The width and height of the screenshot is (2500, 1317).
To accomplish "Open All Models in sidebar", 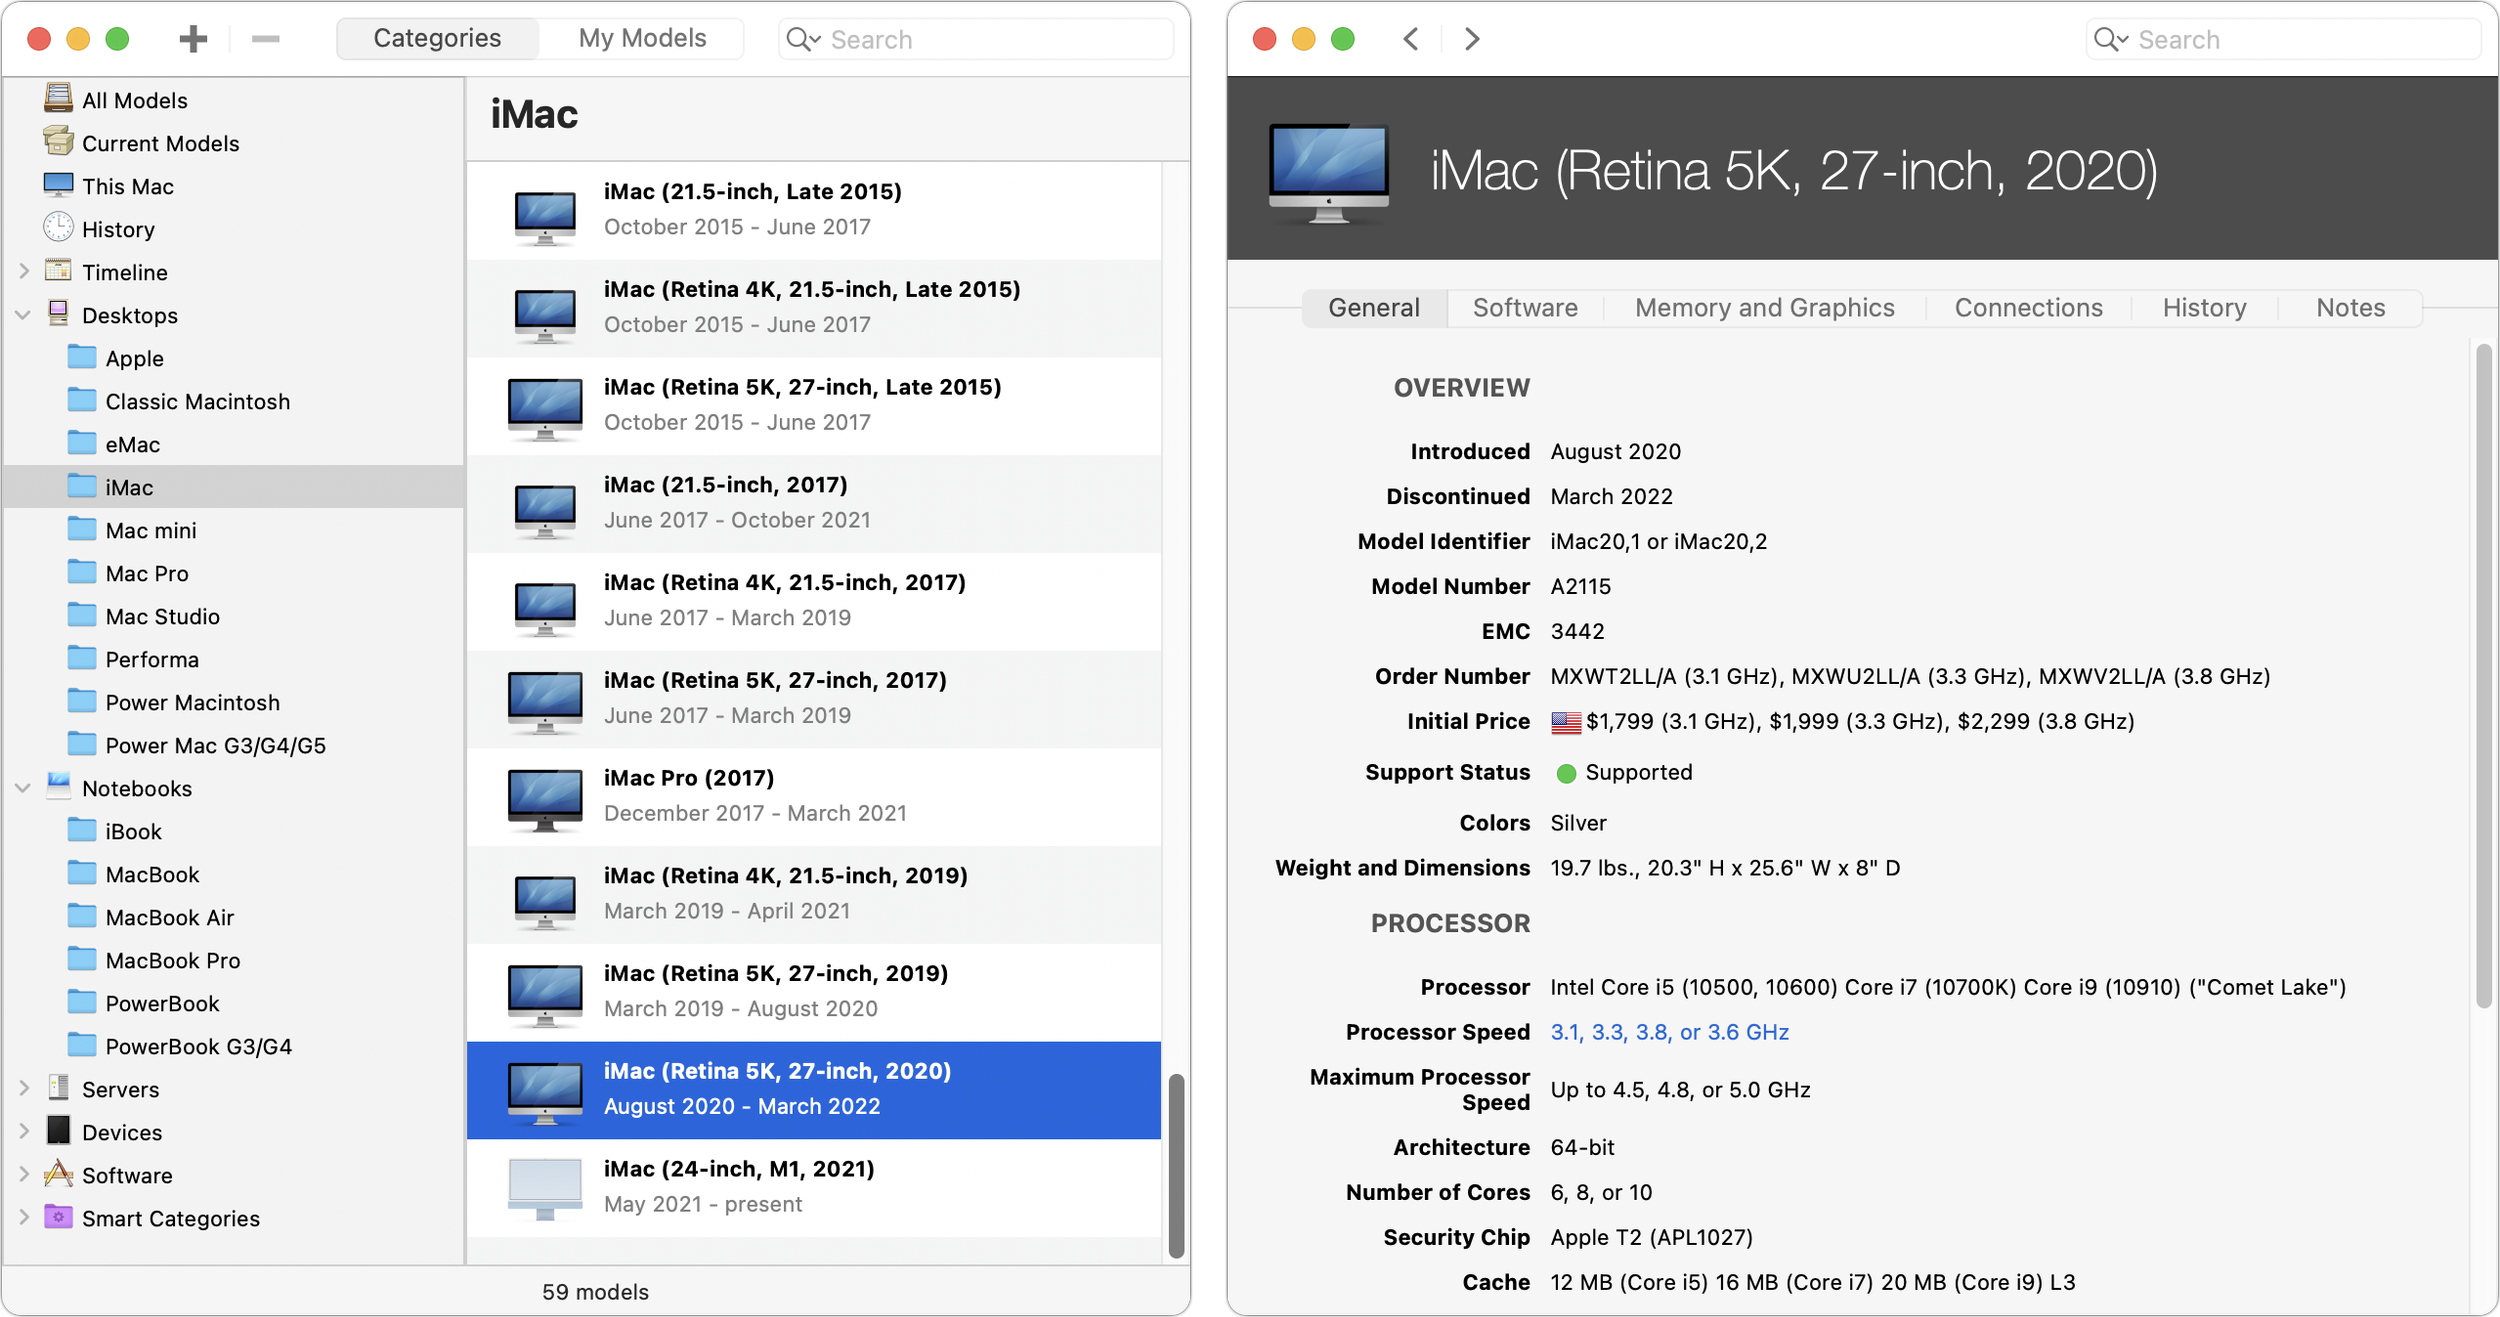I will pos(134,100).
